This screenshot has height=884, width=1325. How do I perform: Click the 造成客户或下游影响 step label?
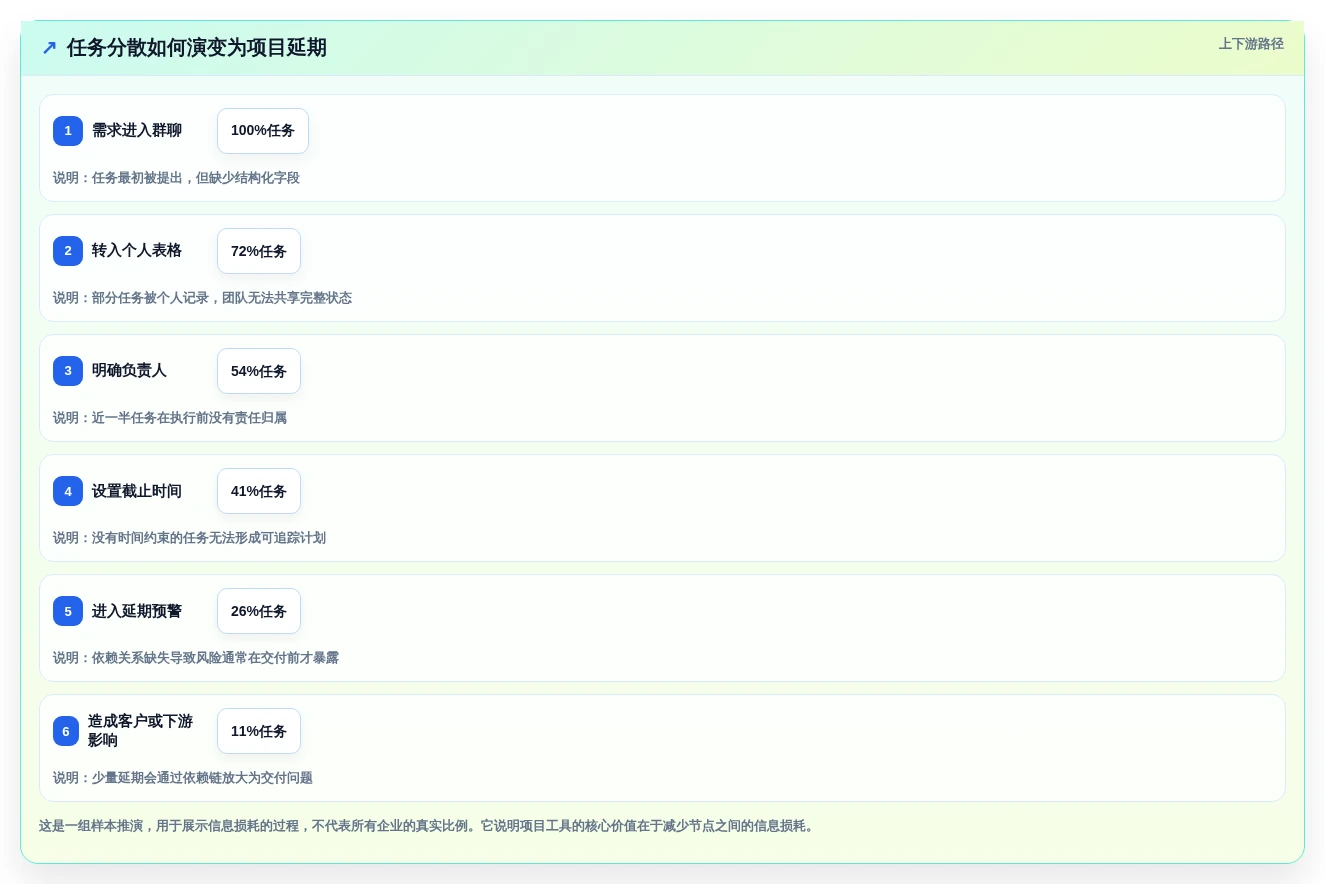140,731
